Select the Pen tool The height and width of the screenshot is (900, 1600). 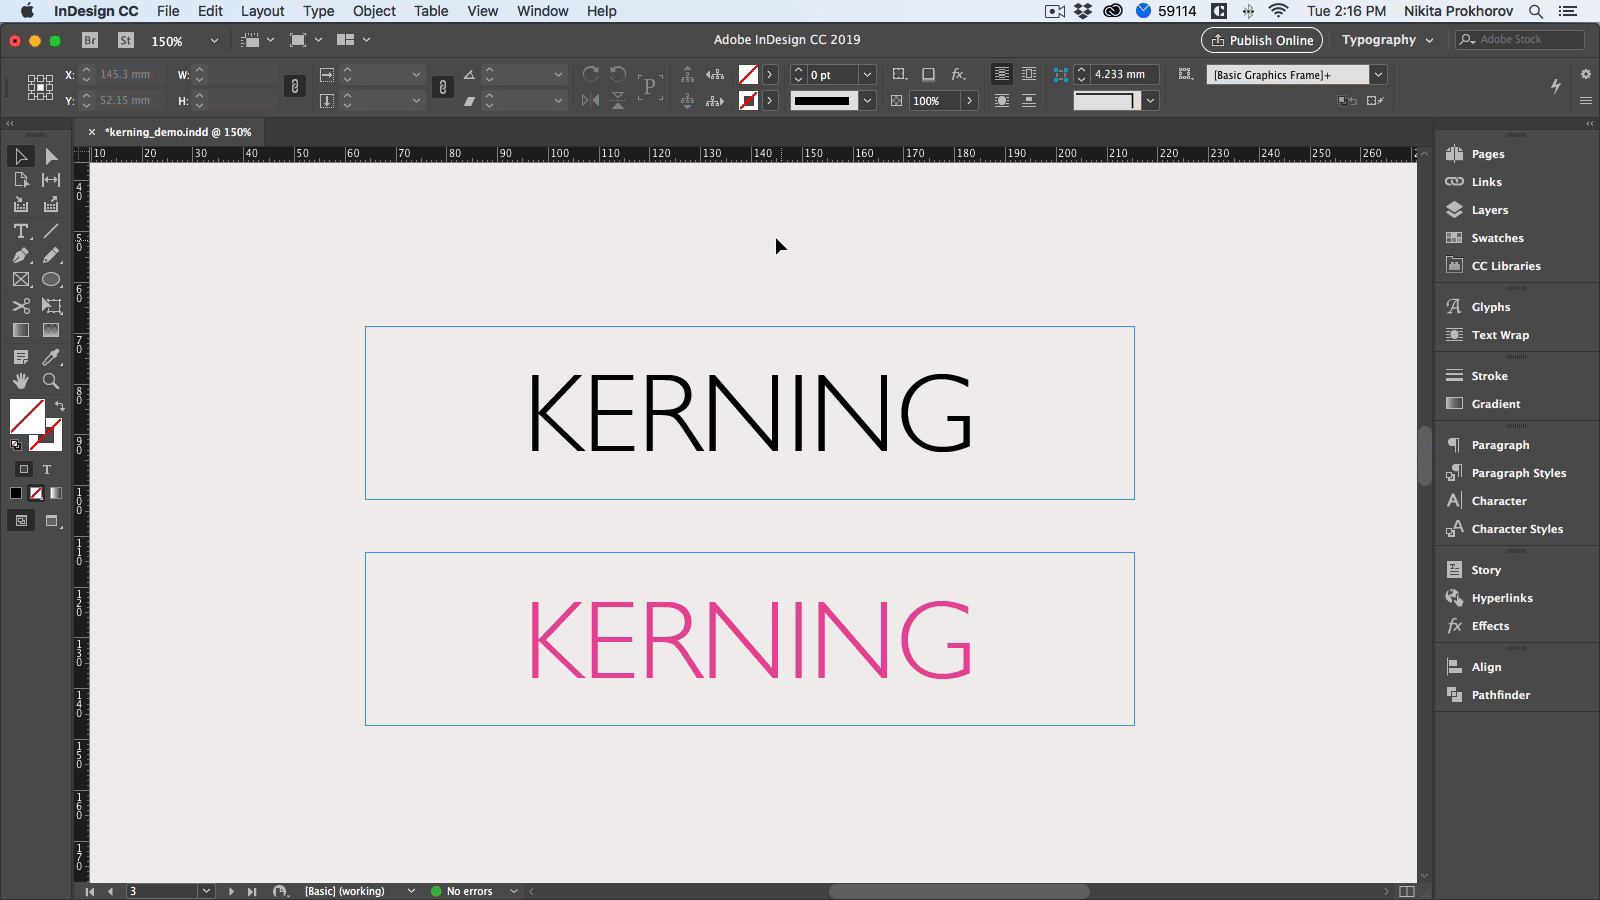click(x=20, y=256)
